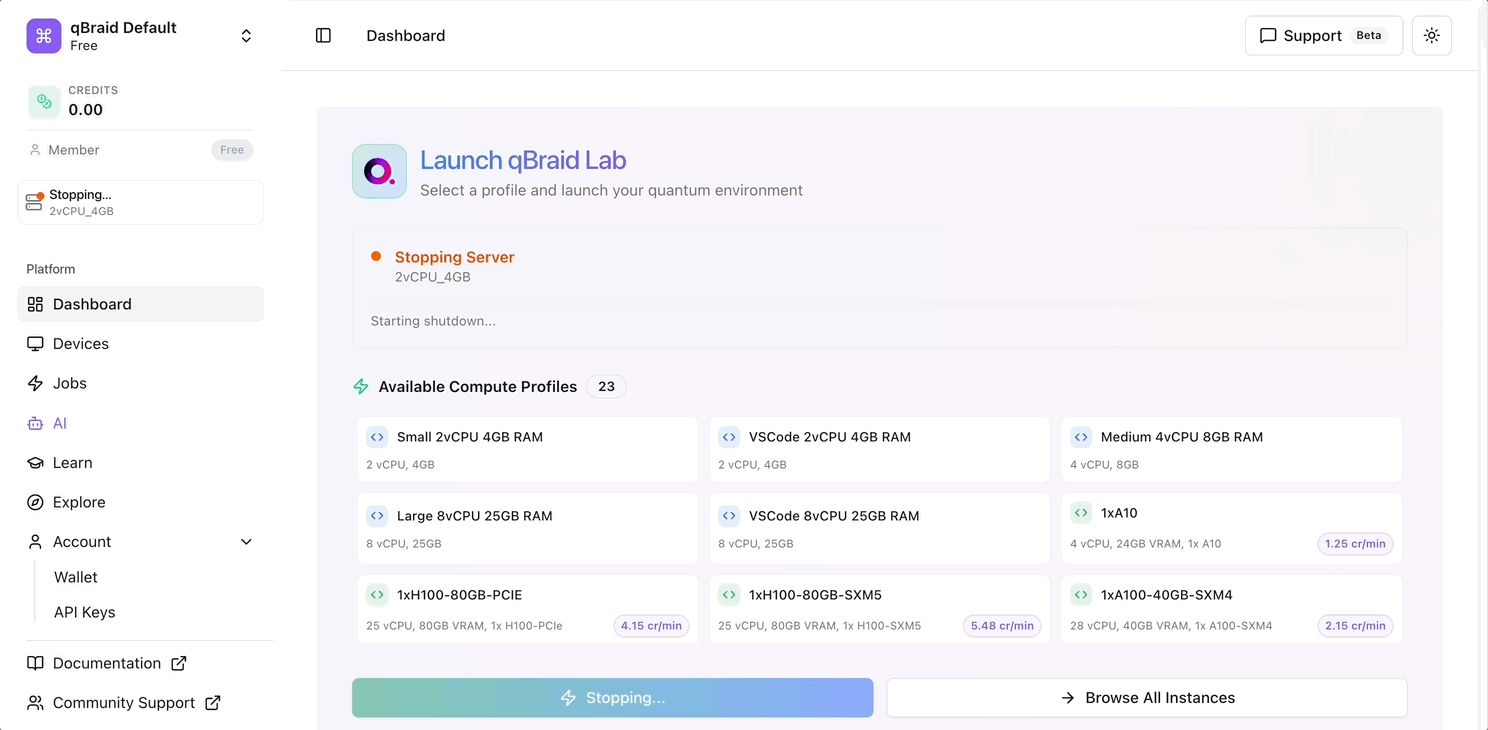Click the Support chat bubble icon

pos(1268,35)
